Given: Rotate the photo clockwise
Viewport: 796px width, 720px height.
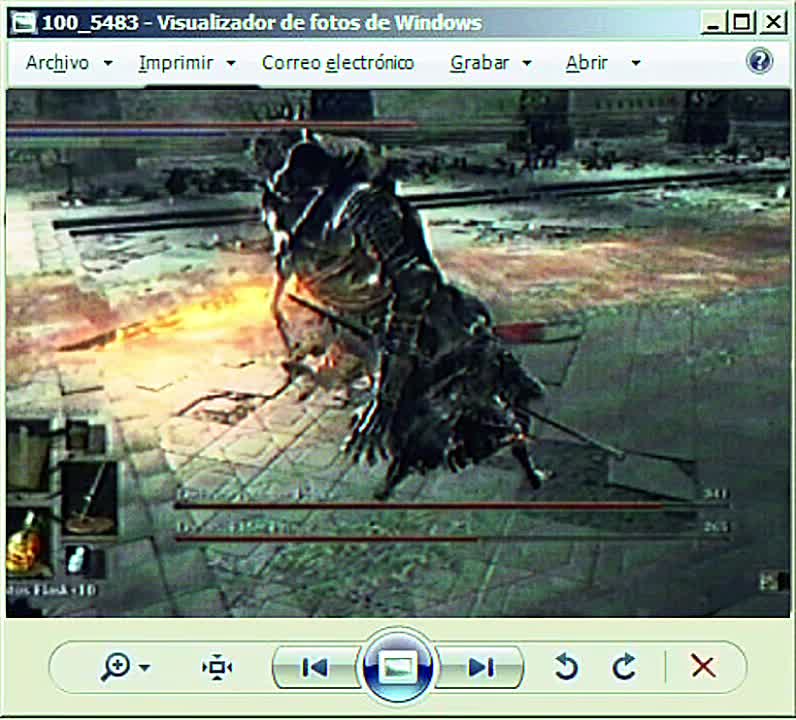Looking at the screenshot, I should [624, 667].
